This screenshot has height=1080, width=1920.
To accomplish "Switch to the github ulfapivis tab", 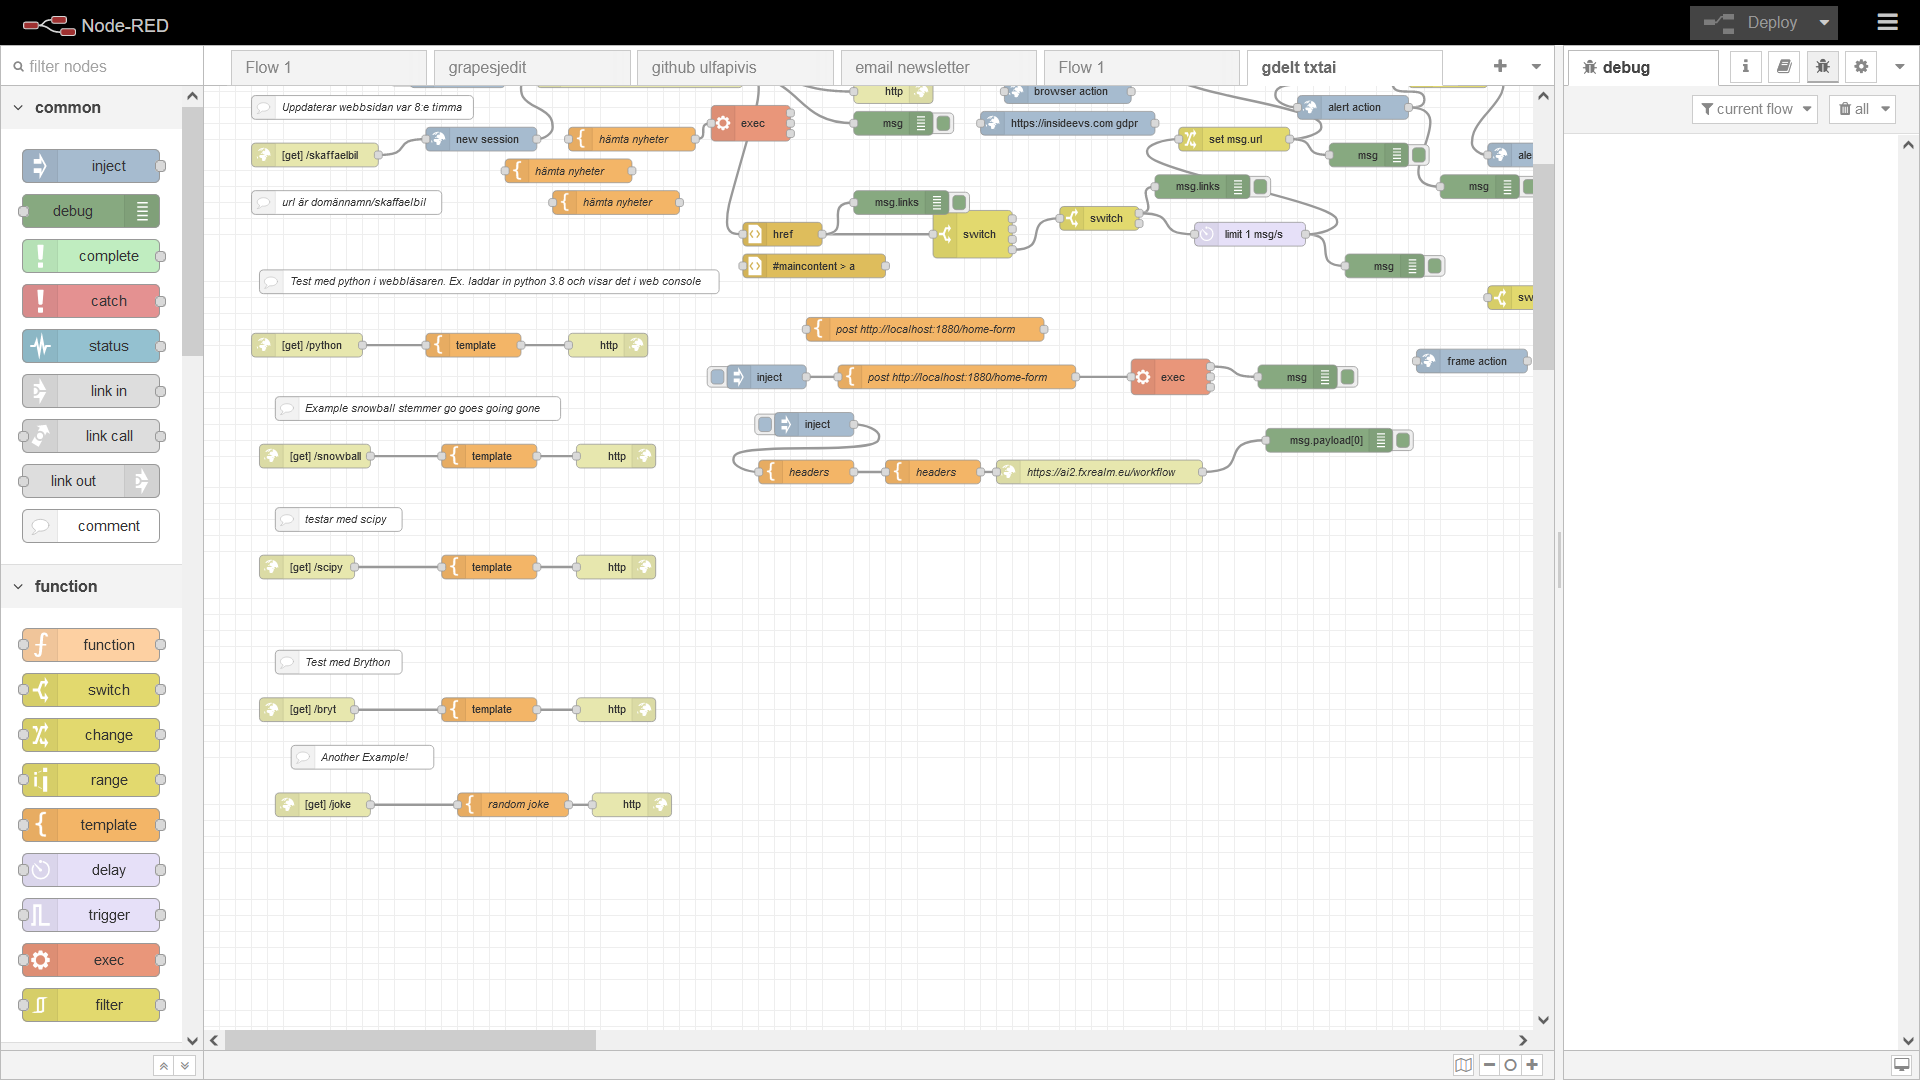I will (x=735, y=67).
